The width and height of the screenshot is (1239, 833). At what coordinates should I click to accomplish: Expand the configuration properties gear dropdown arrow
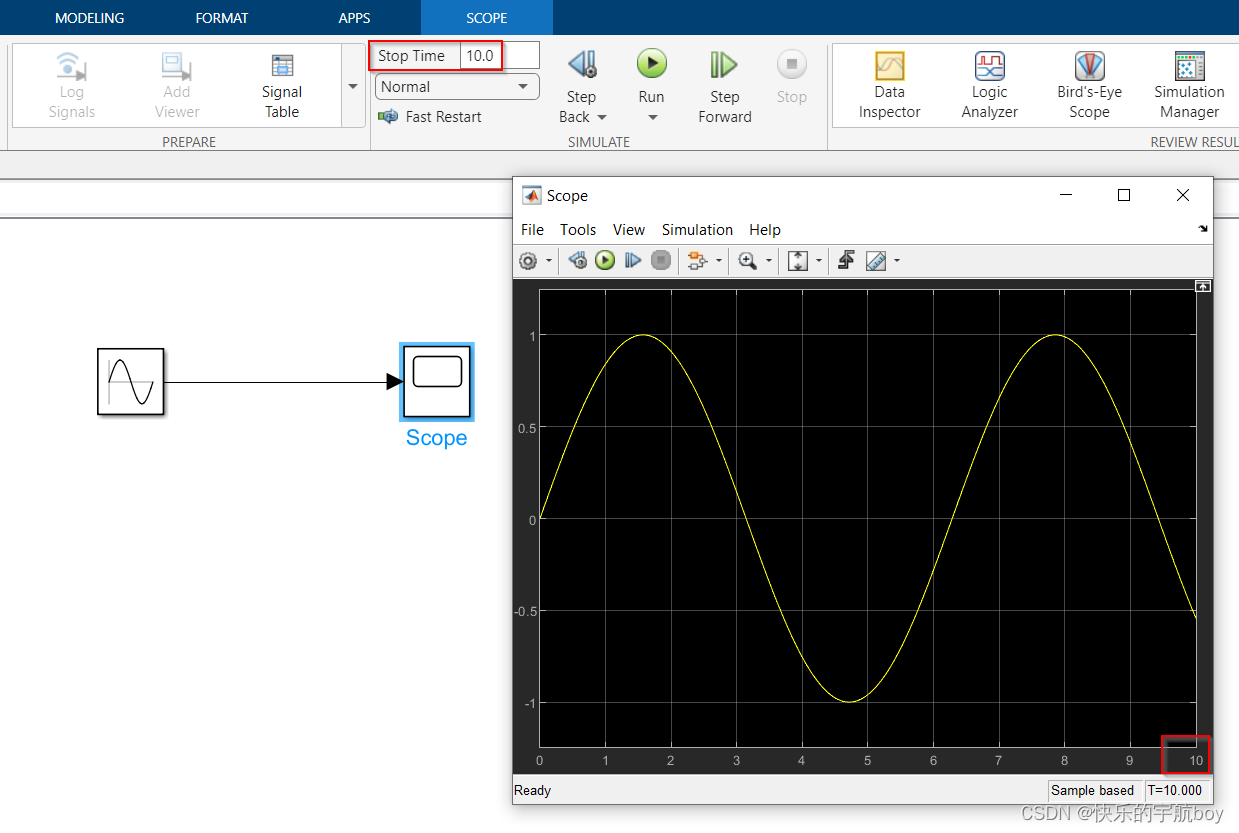pyautogui.click(x=549, y=261)
